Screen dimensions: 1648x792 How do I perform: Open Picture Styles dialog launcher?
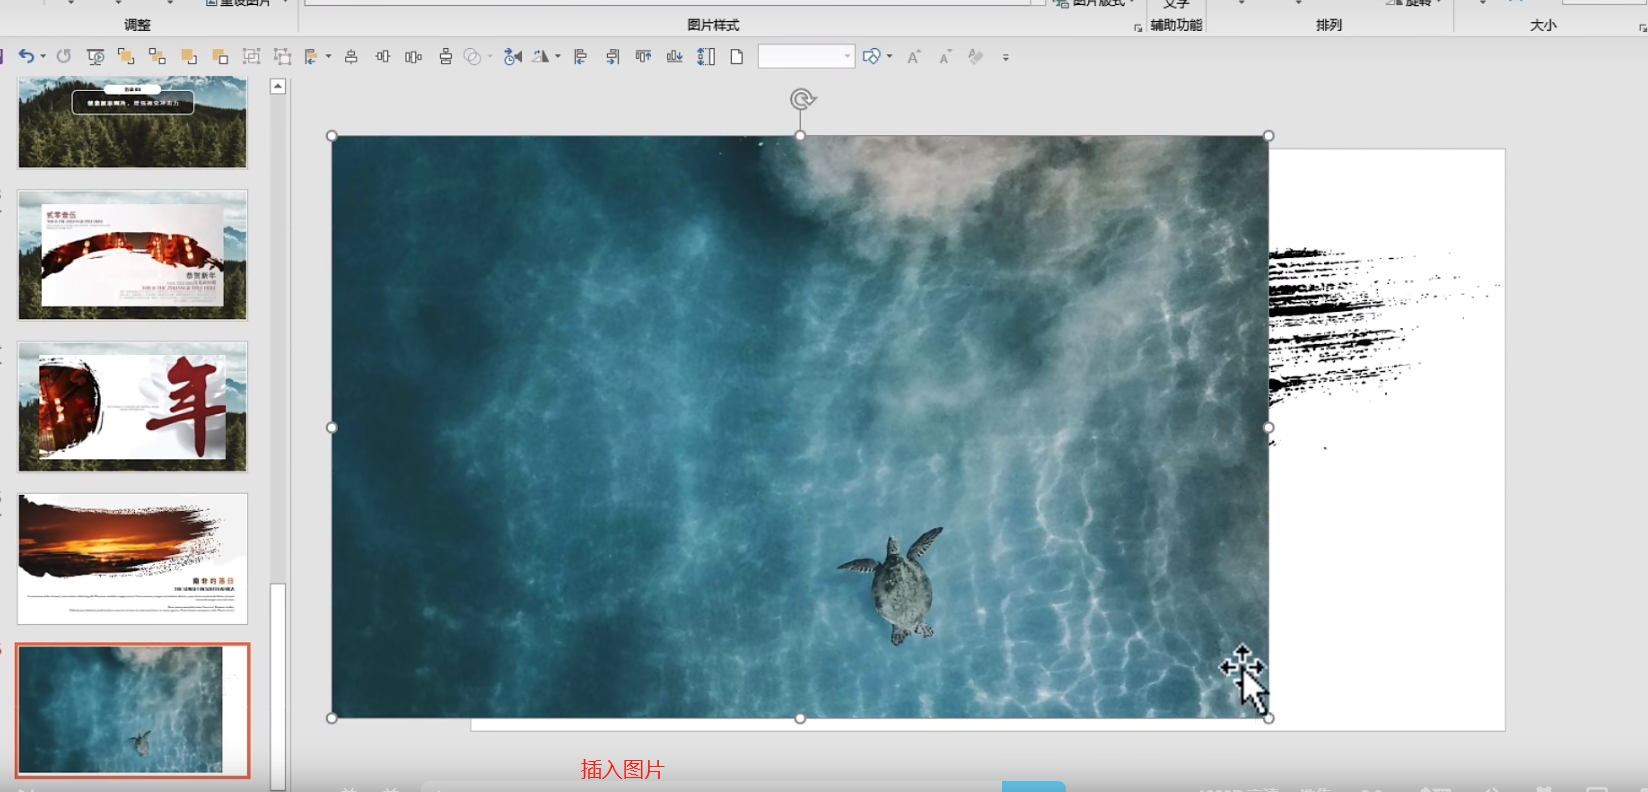[x=1138, y=27]
